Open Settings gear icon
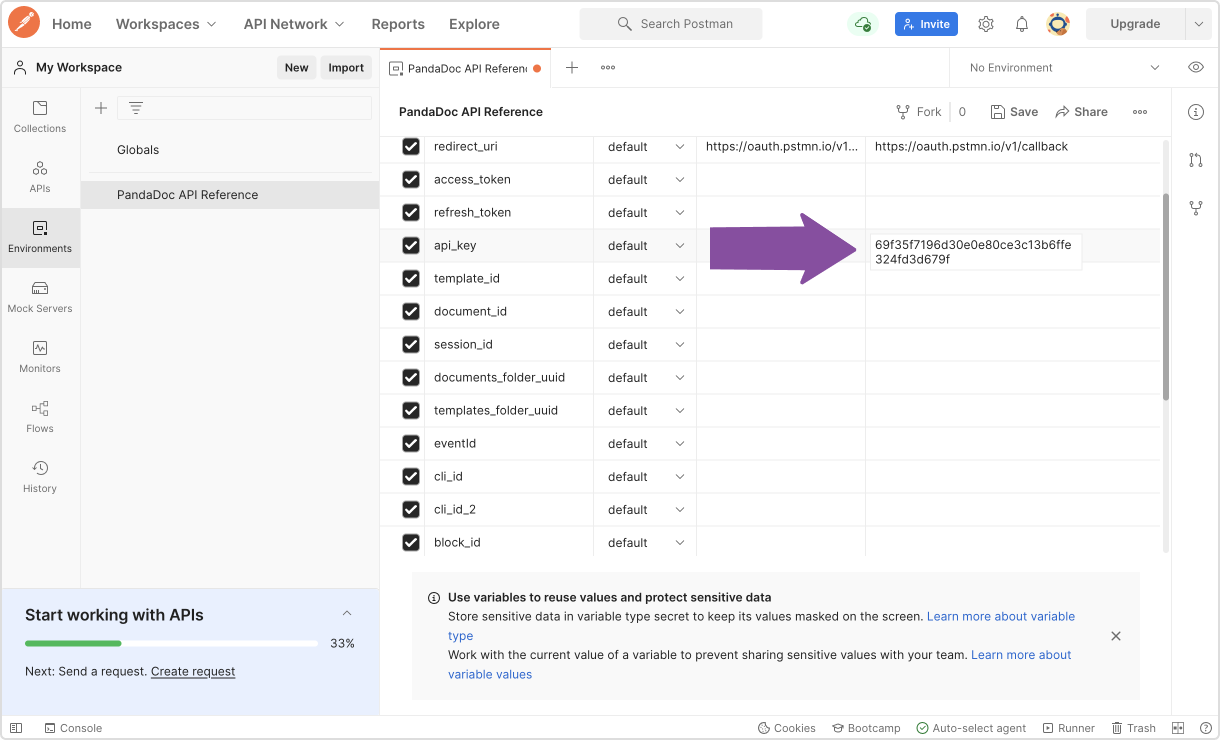The image size is (1220, 740). coord(986,24)
